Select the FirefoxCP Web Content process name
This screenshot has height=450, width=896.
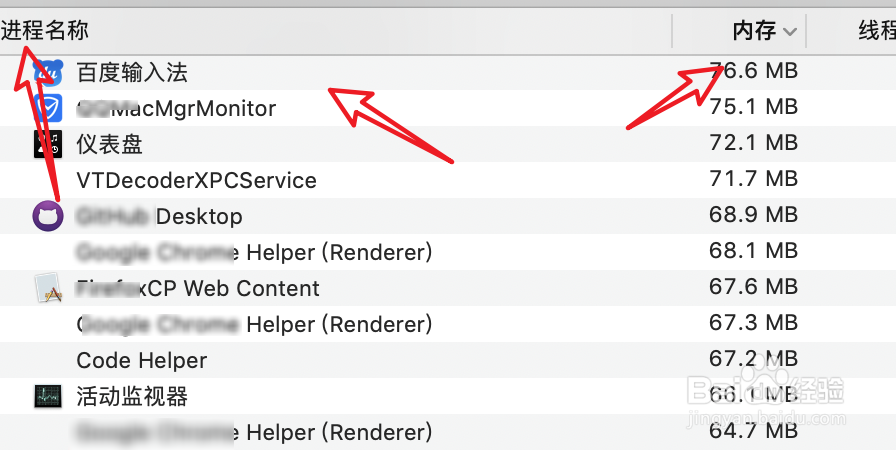point(198,288)
